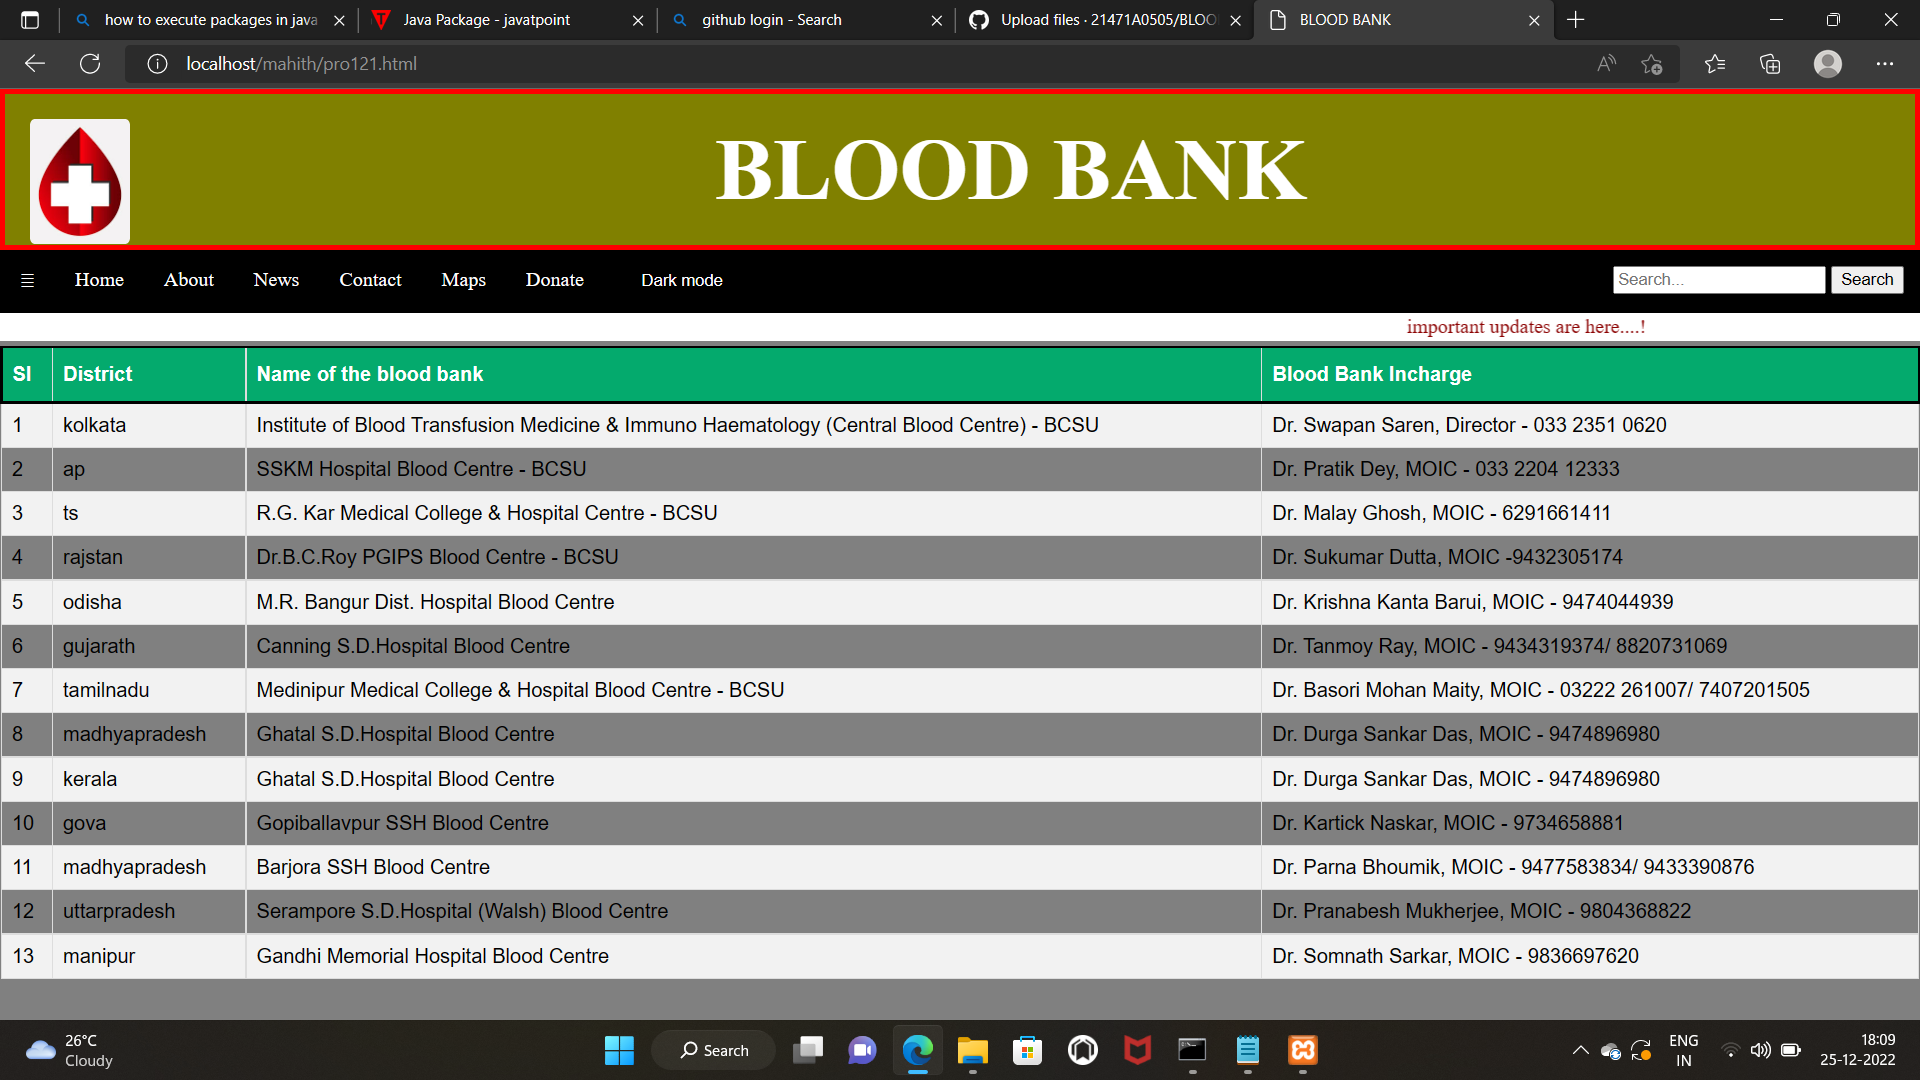Open McAfee from the taskbar
Screen dimensions: 1920x1080
(x=1138, y=1050)
